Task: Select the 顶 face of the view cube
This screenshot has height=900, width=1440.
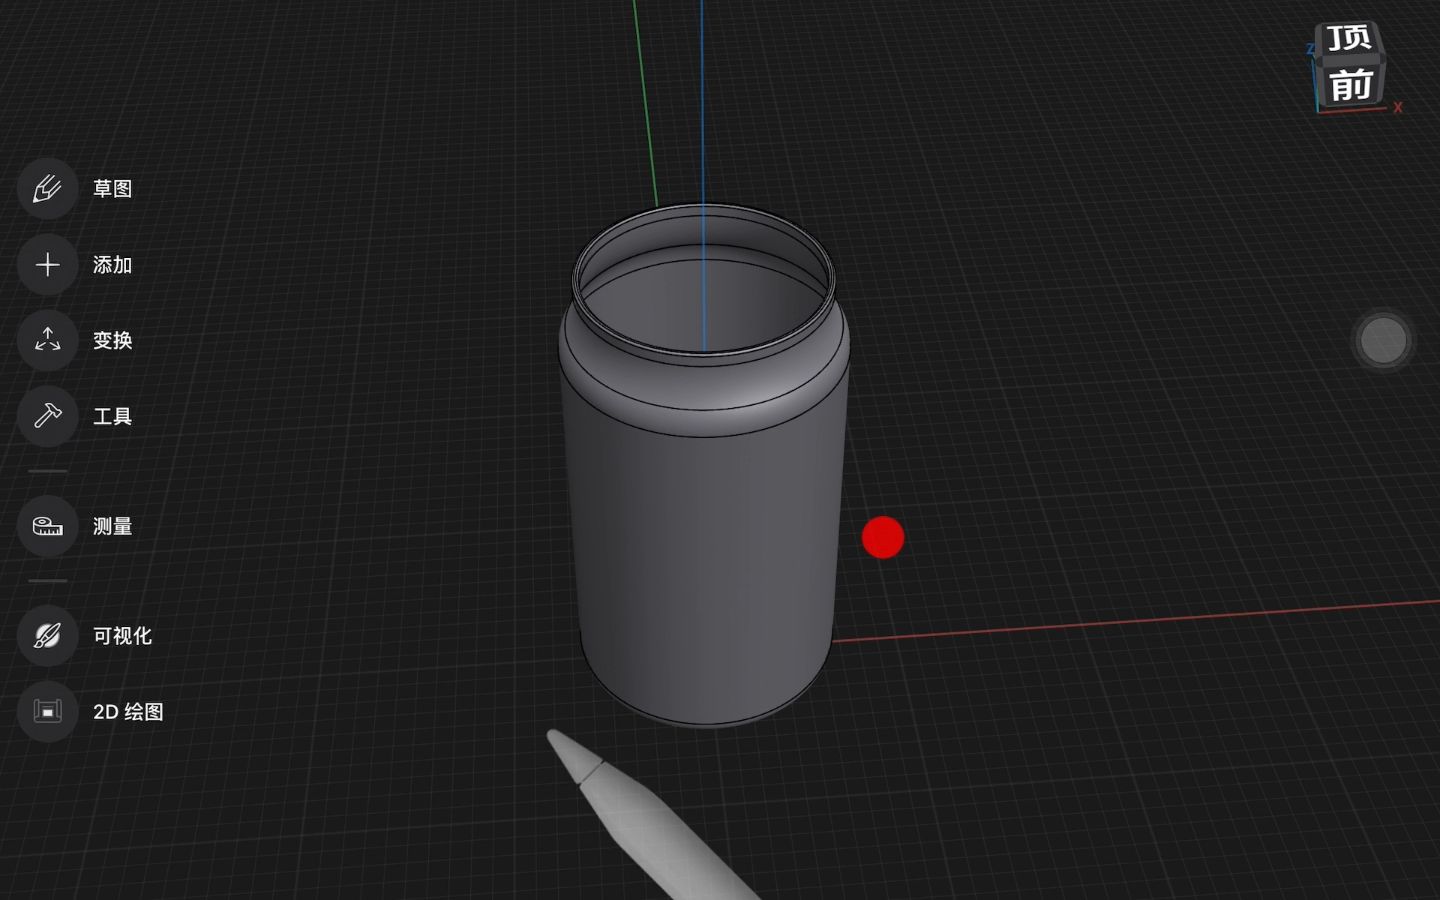Action: (x=1349, y=38)
